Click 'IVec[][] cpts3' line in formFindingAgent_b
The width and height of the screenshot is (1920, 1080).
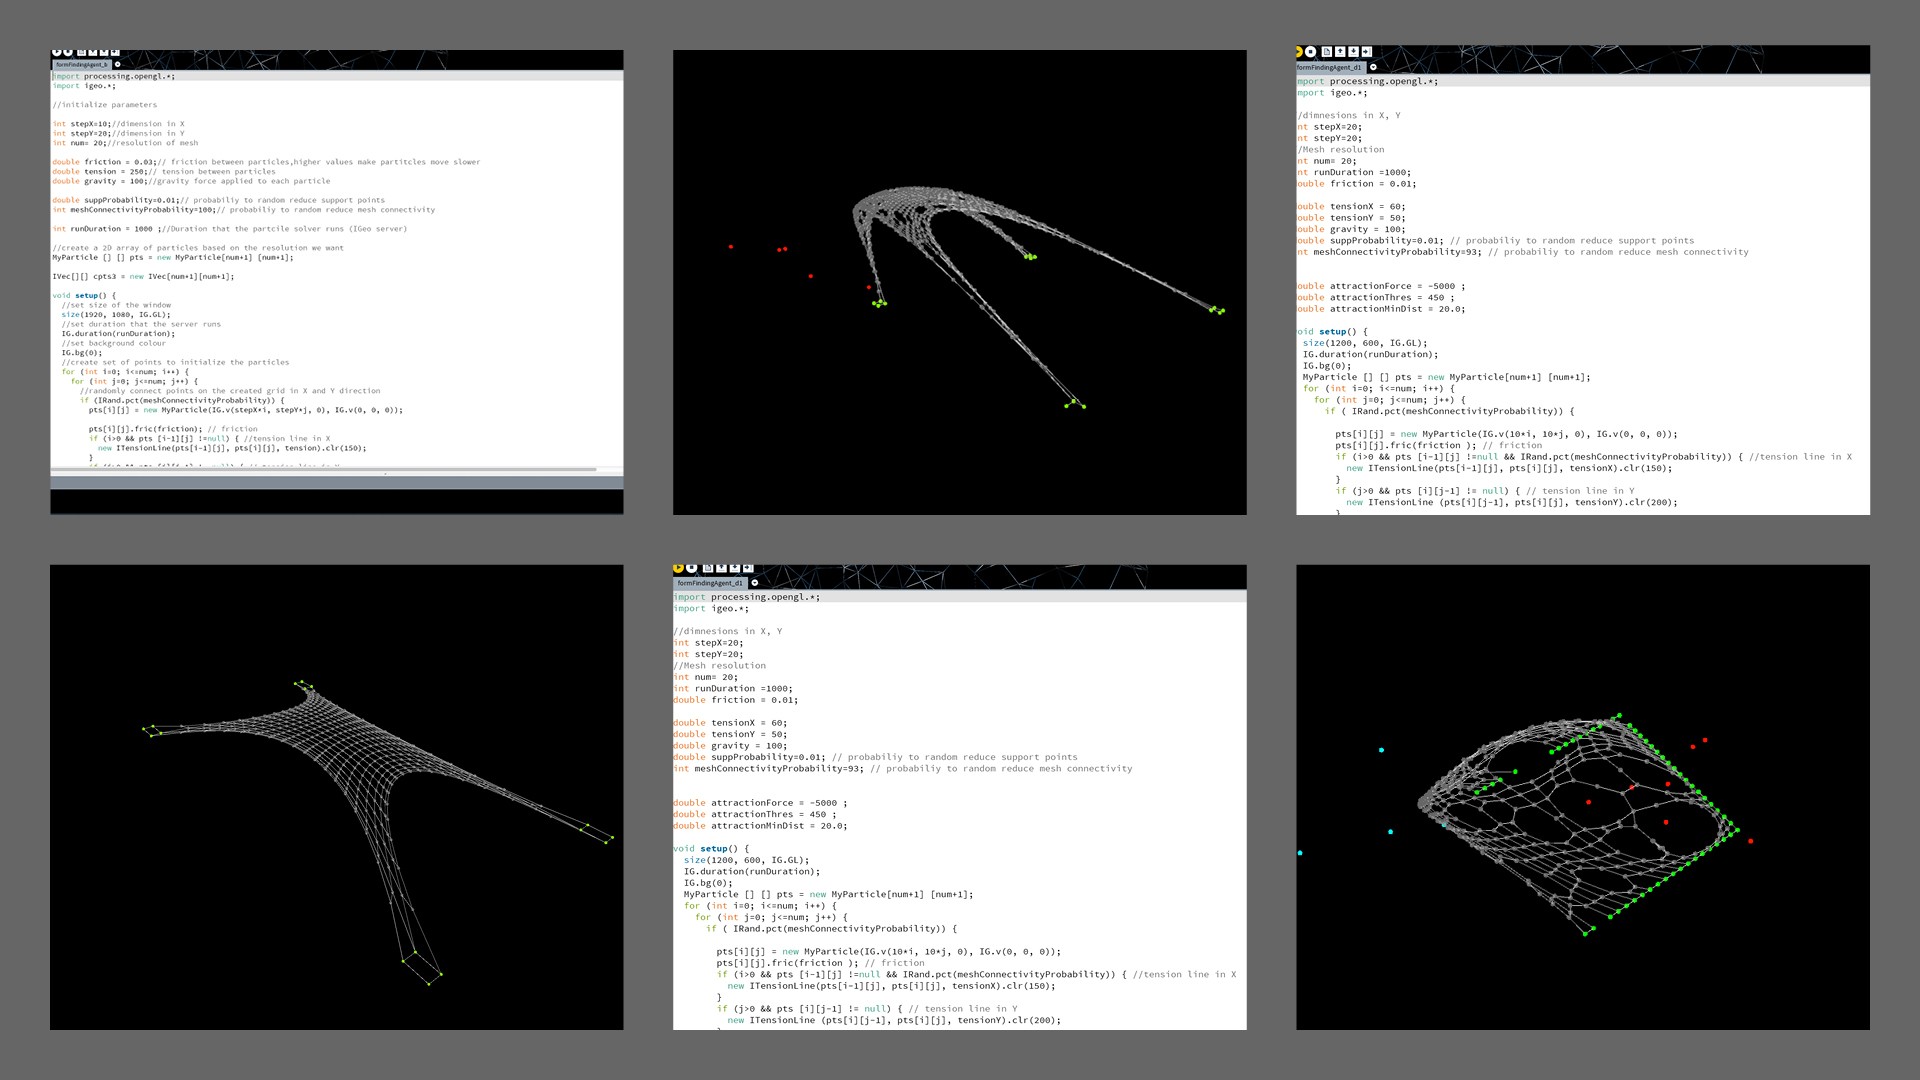[143, 277]
